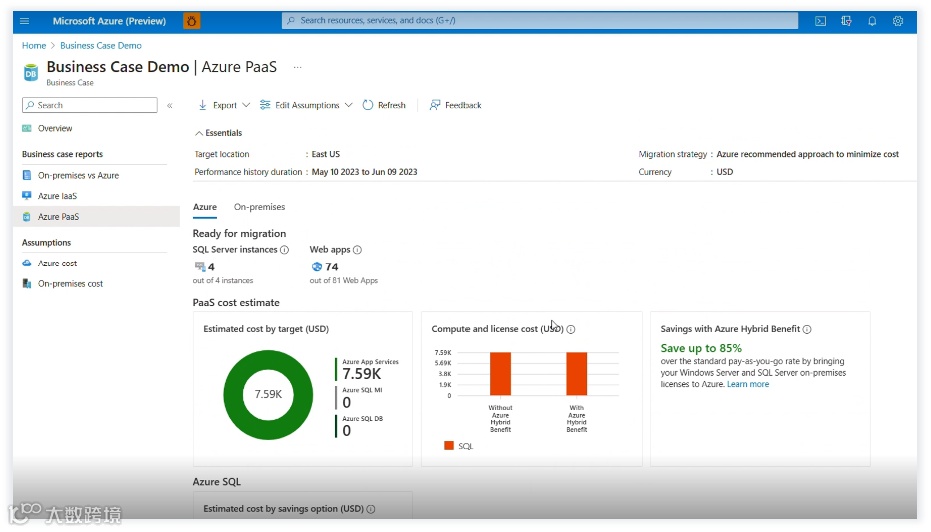Switch to the Azure tab
Viewport: 931px width, 532px height.
click(205, 207)
